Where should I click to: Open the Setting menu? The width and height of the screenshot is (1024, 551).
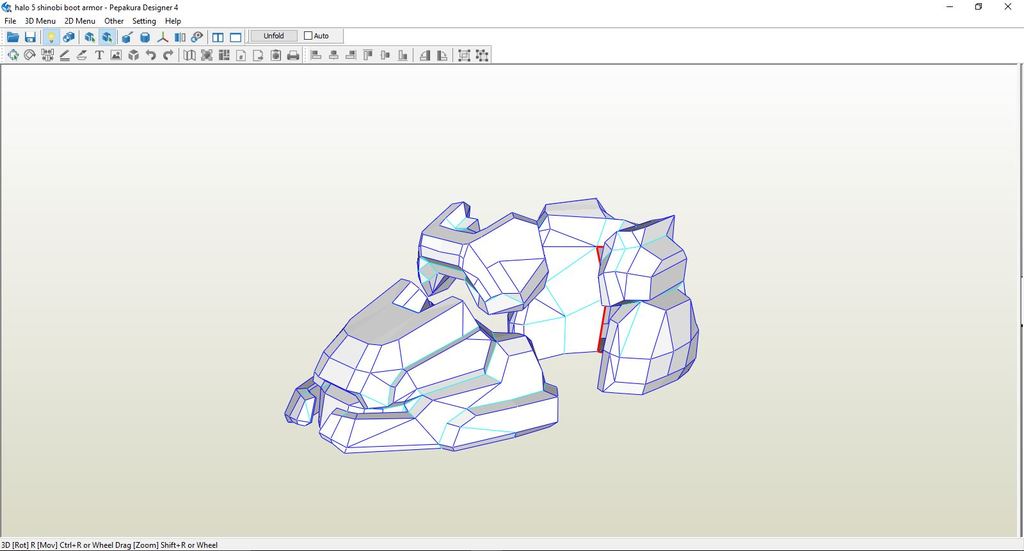(144, 21)
